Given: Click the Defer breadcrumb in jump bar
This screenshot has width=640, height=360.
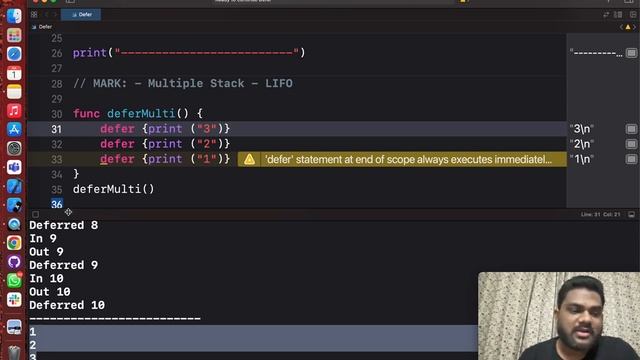Looking at the screenshot, I should (x=42, y=27).
